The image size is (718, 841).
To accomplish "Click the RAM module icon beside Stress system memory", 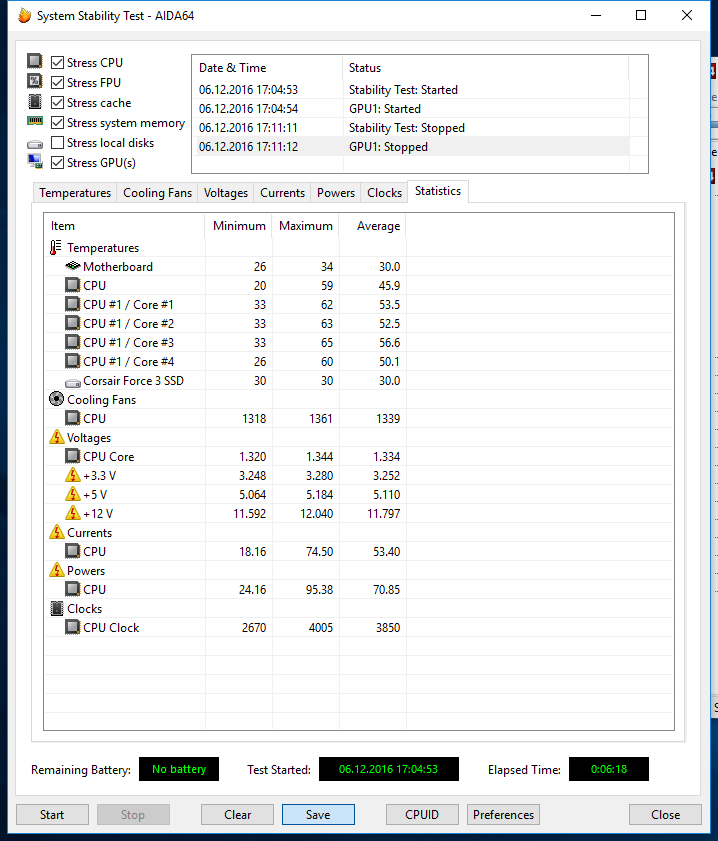I will point(35,122).
